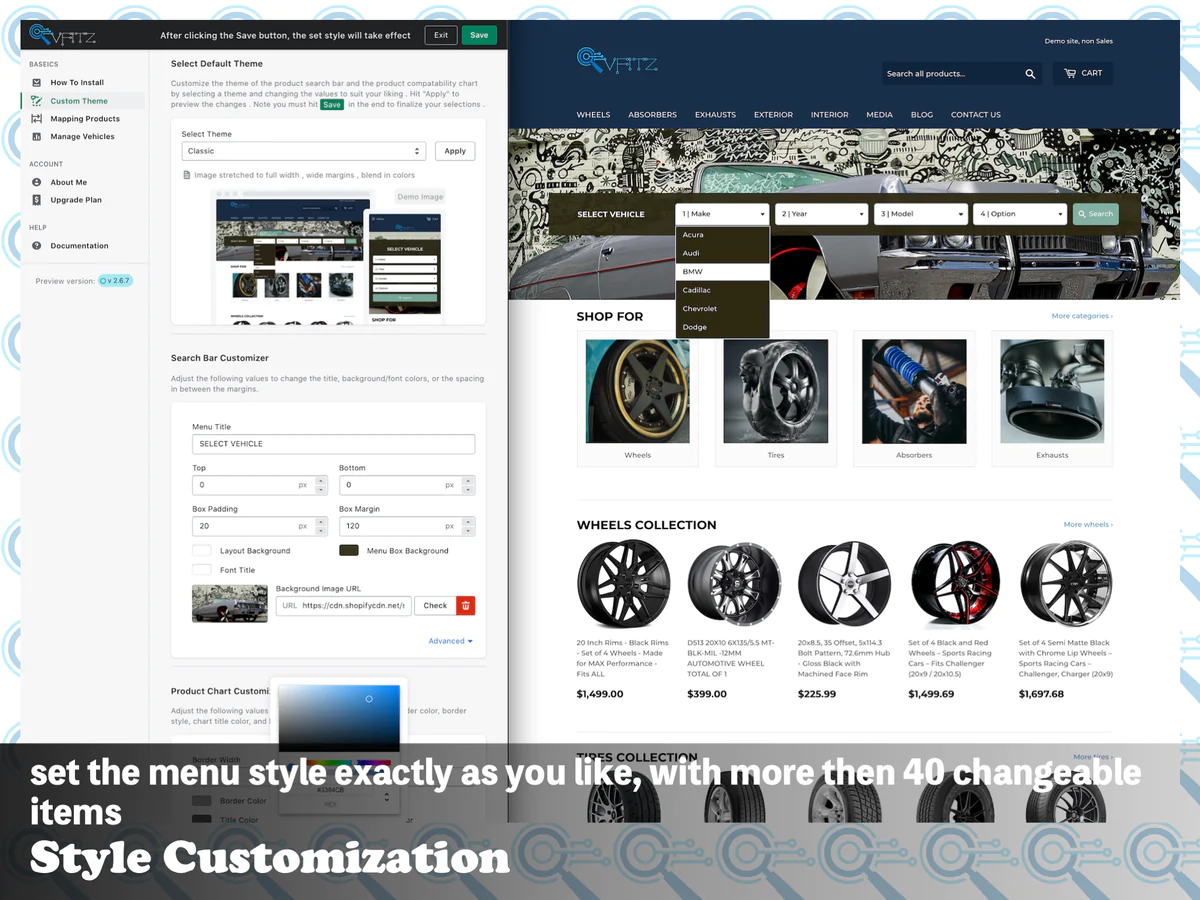Click the green Search button in the vehicle bar
Viewport: 1200px width, 900px height.
(1095, 214)
